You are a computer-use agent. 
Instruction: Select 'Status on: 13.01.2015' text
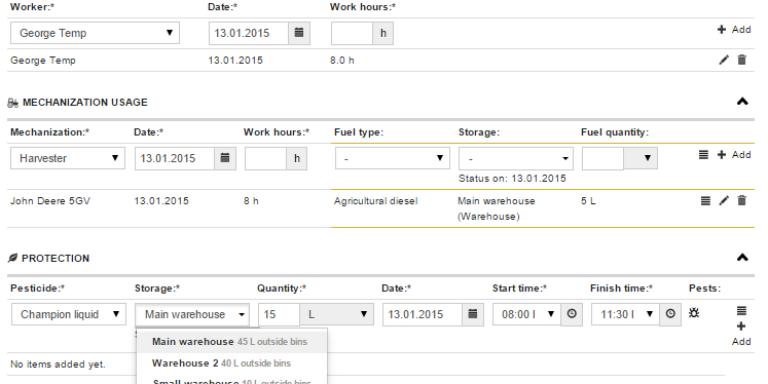click(512, 178)
